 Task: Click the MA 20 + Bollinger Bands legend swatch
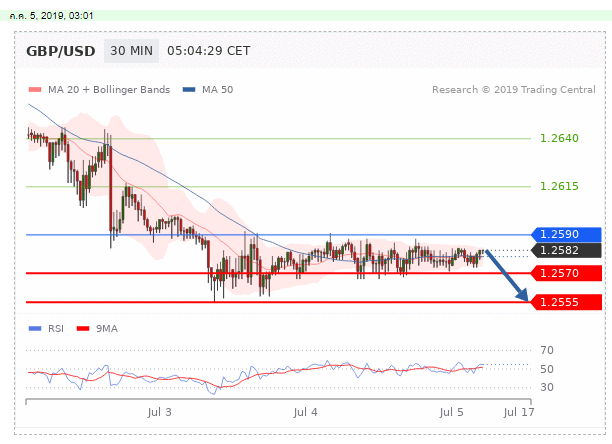[x=35, y=90]
